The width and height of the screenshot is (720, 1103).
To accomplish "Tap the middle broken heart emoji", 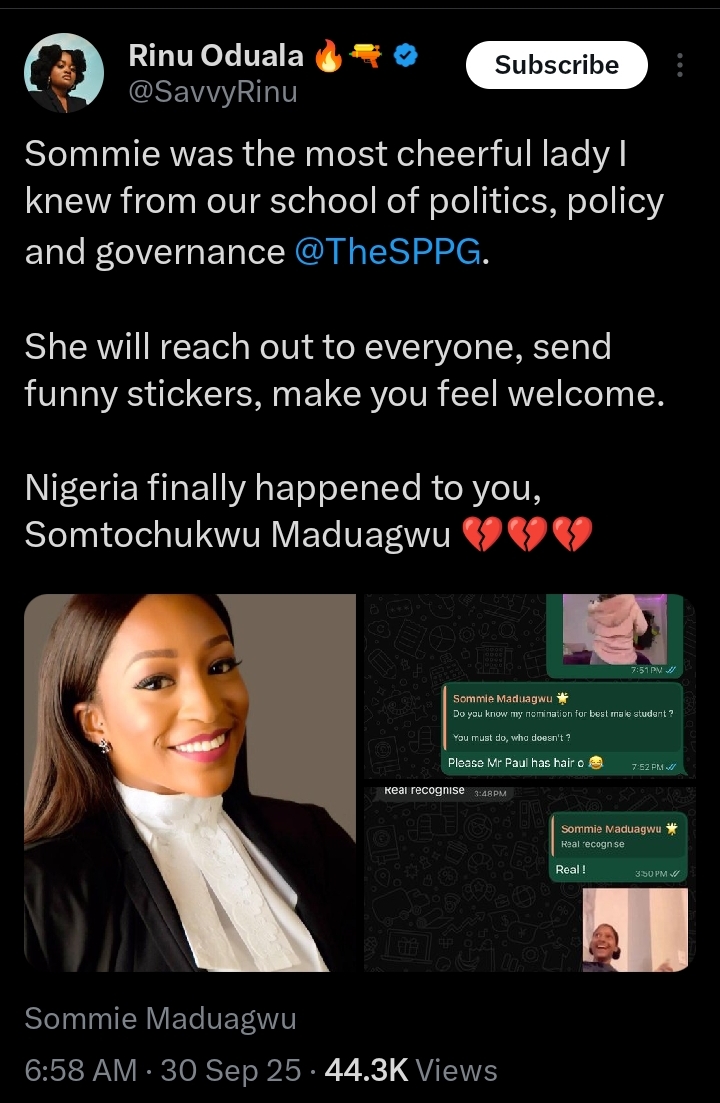I will tap(527, 534).
